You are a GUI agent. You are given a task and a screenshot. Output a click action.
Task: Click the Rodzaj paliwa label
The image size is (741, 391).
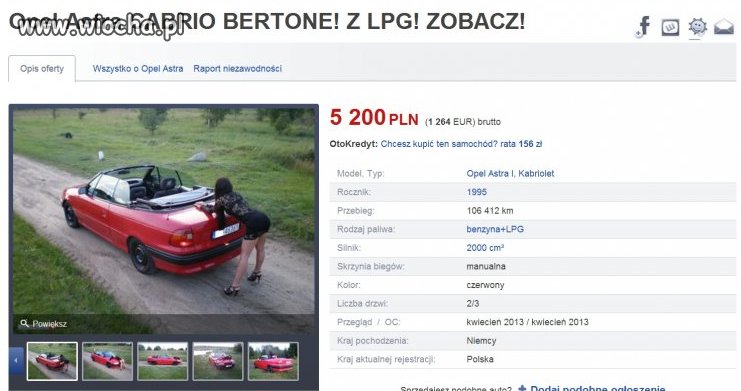point(365,229)
